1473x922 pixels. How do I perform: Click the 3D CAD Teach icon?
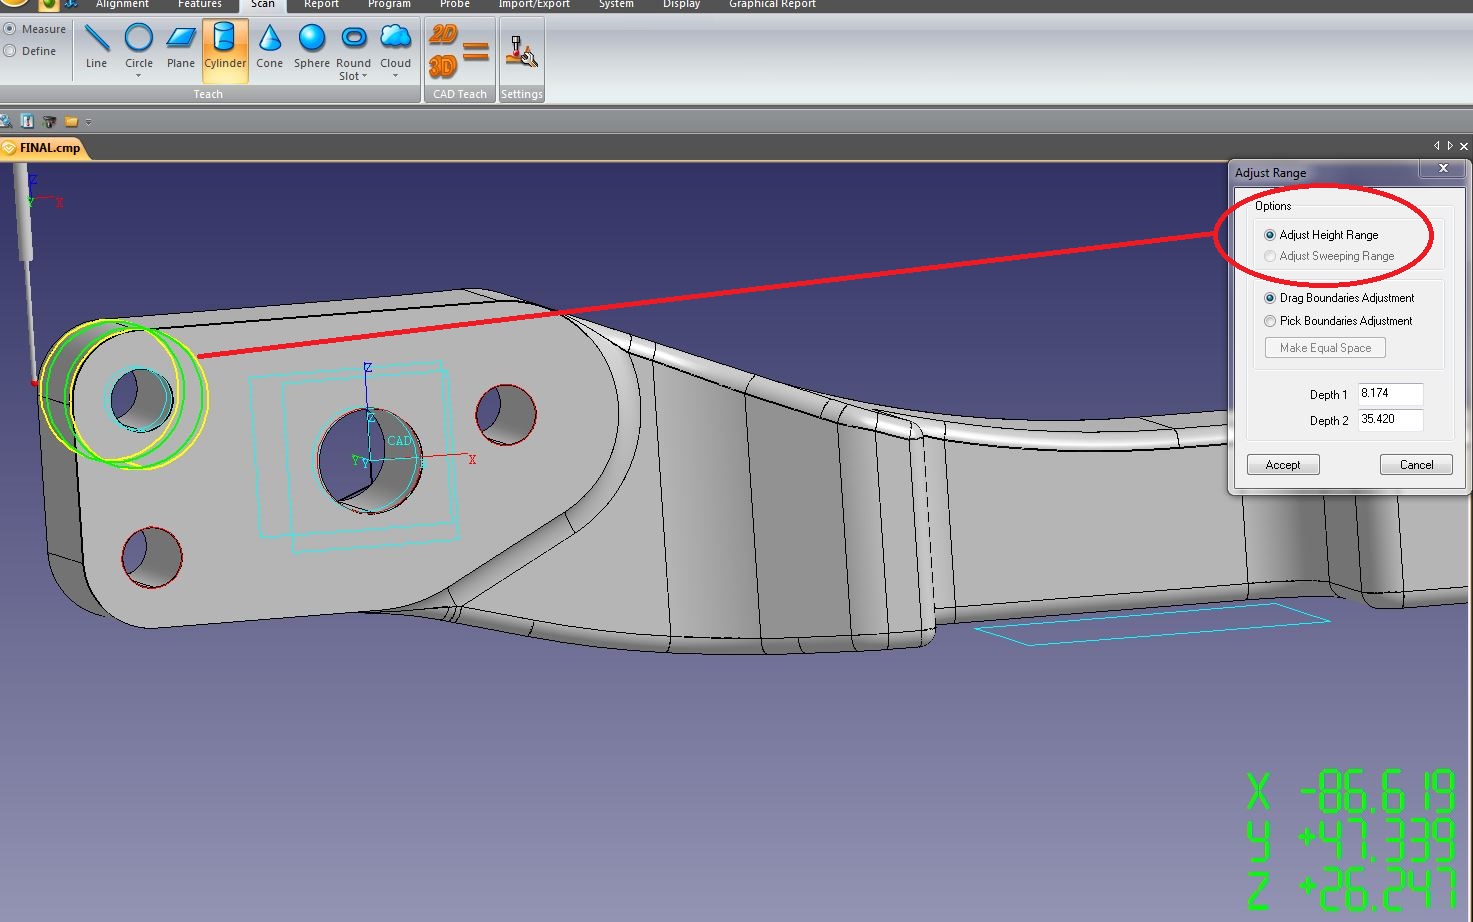point(443,67)
